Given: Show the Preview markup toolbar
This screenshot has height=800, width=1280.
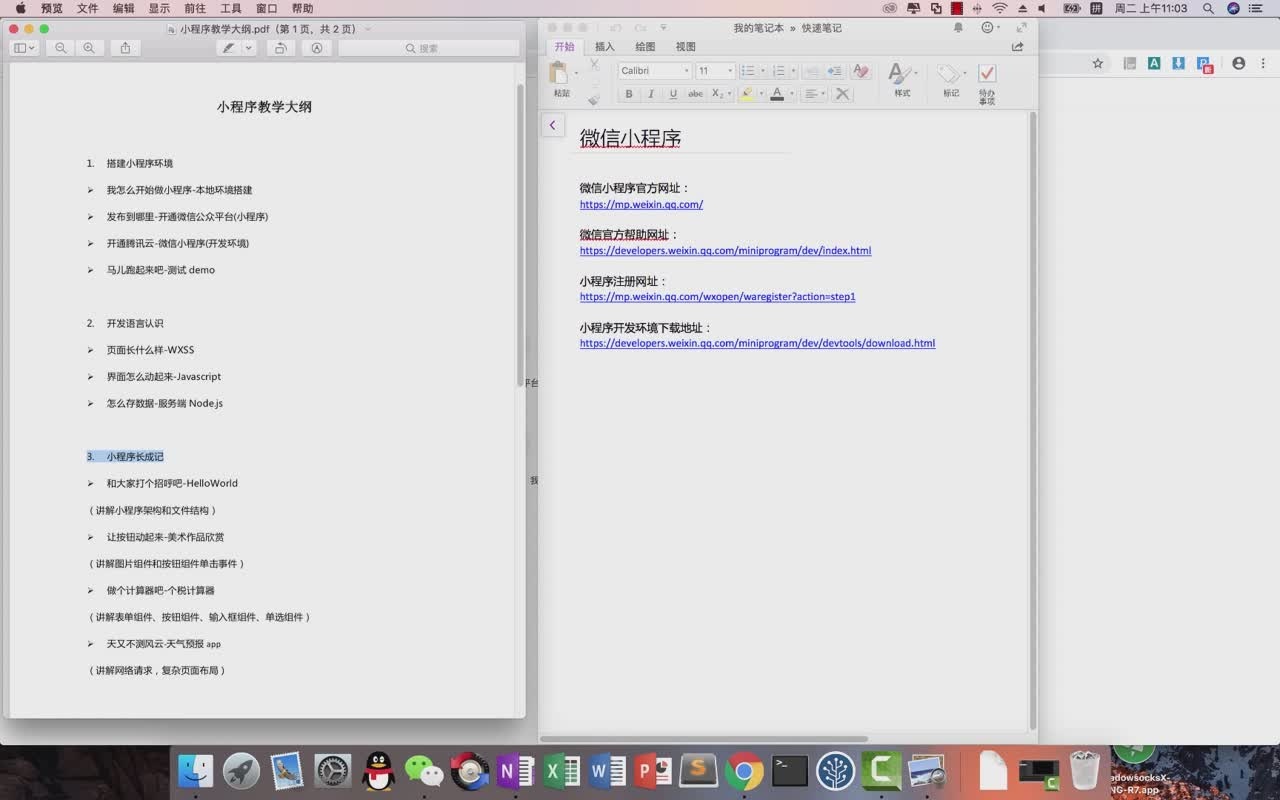Looking at the screenshot, I should coord(317,48).
